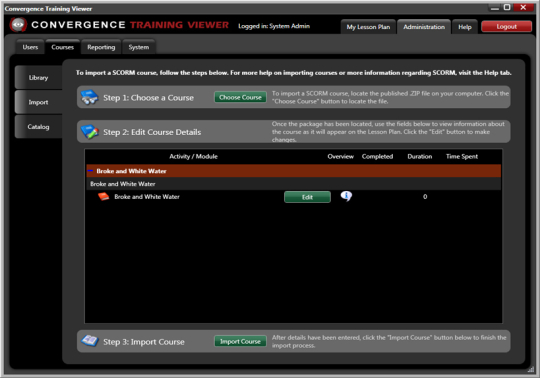The width and height of the screenshot is (540, 378).
Task: Click the Step 2: Edit Course Details heading
Action: pyautogui.click(x=152, y=132)
